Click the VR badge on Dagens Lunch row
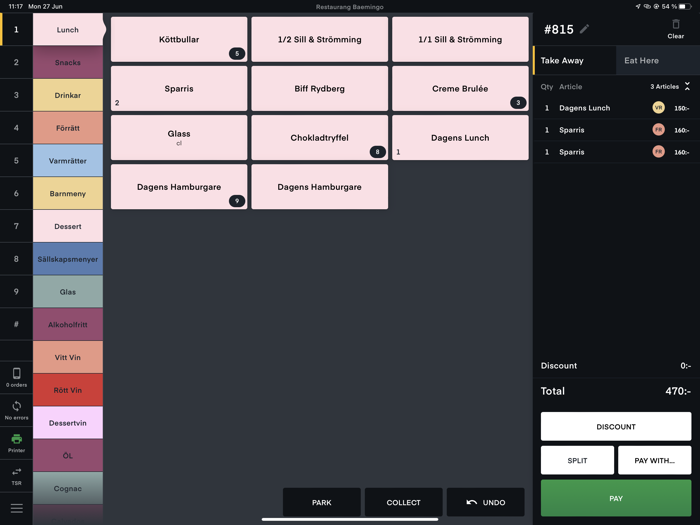700x525 pixels. click(x=658, y=108)
